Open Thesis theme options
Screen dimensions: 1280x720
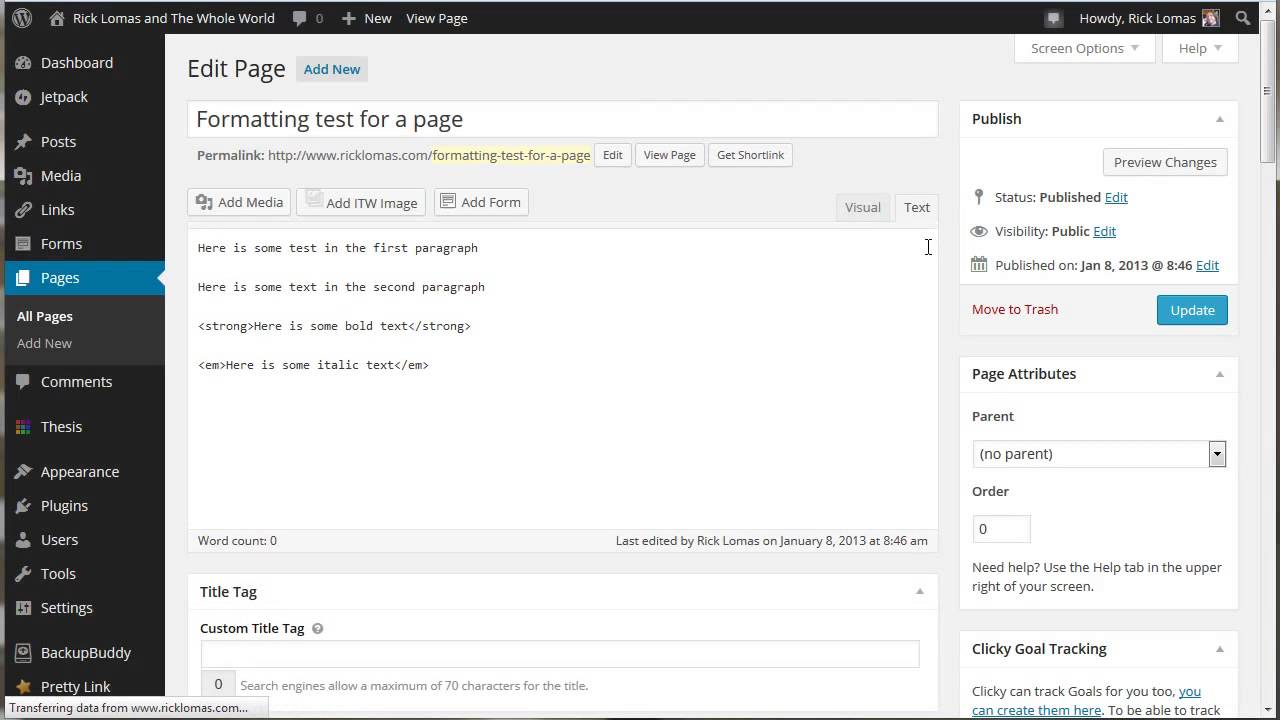[x=61, y=427]
